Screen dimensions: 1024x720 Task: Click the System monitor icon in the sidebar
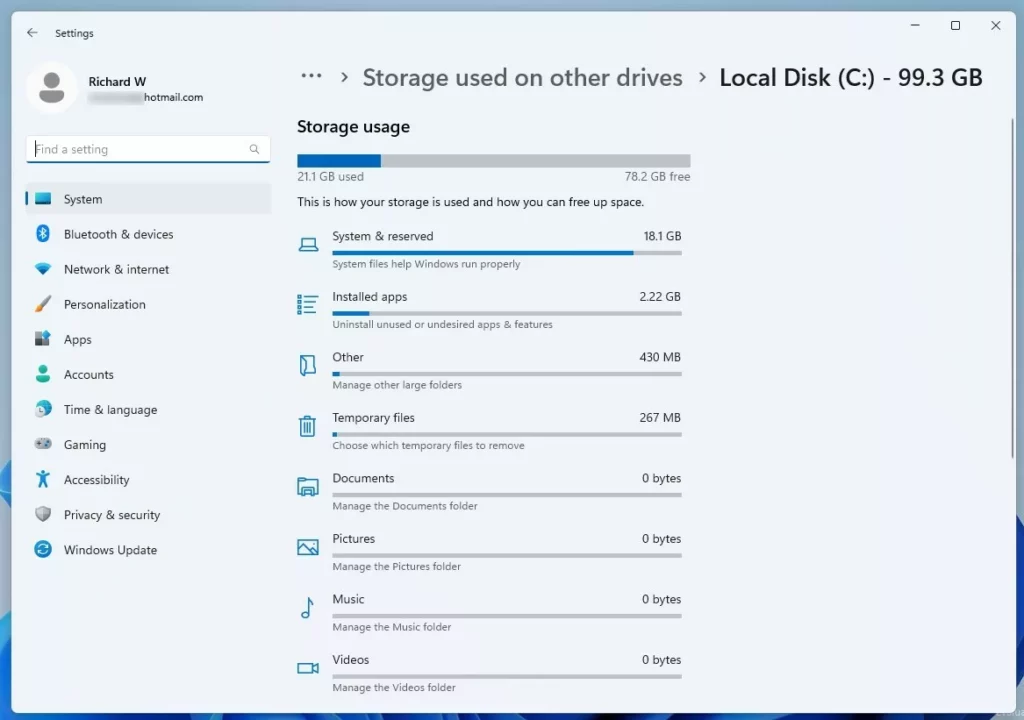[43, 199]
